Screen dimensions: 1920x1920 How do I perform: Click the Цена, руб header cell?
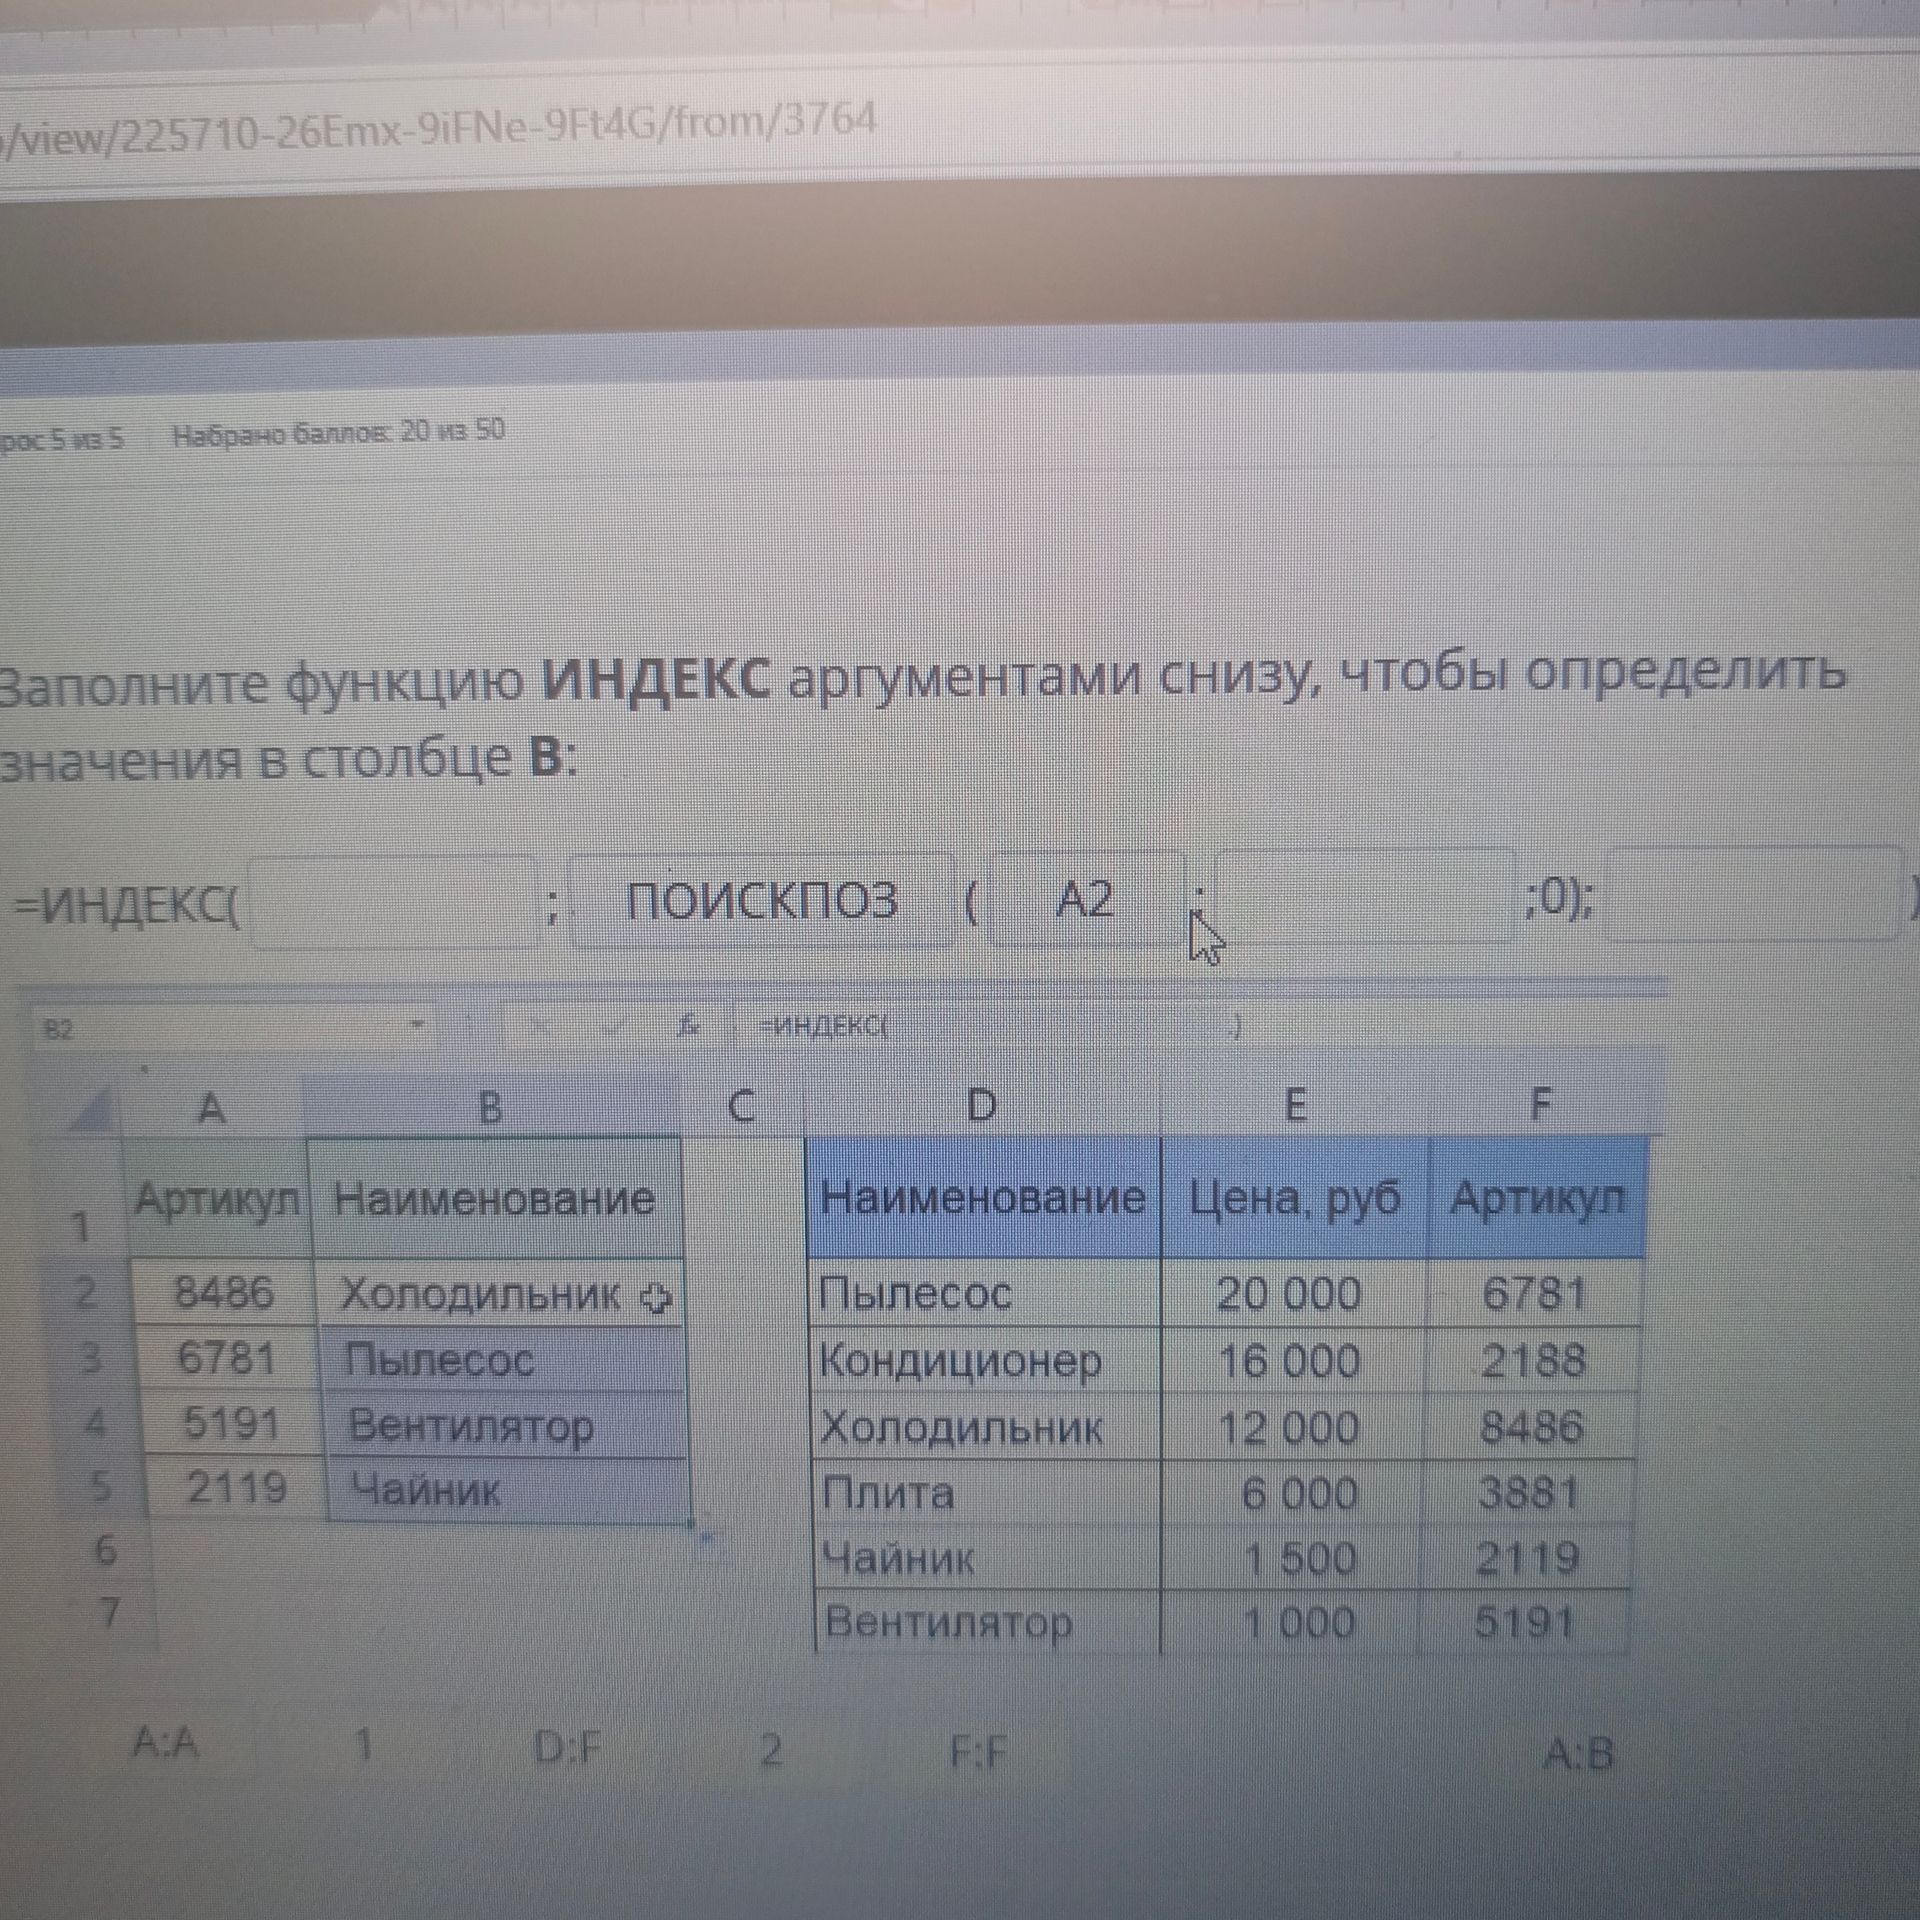pos(1295,1197)
